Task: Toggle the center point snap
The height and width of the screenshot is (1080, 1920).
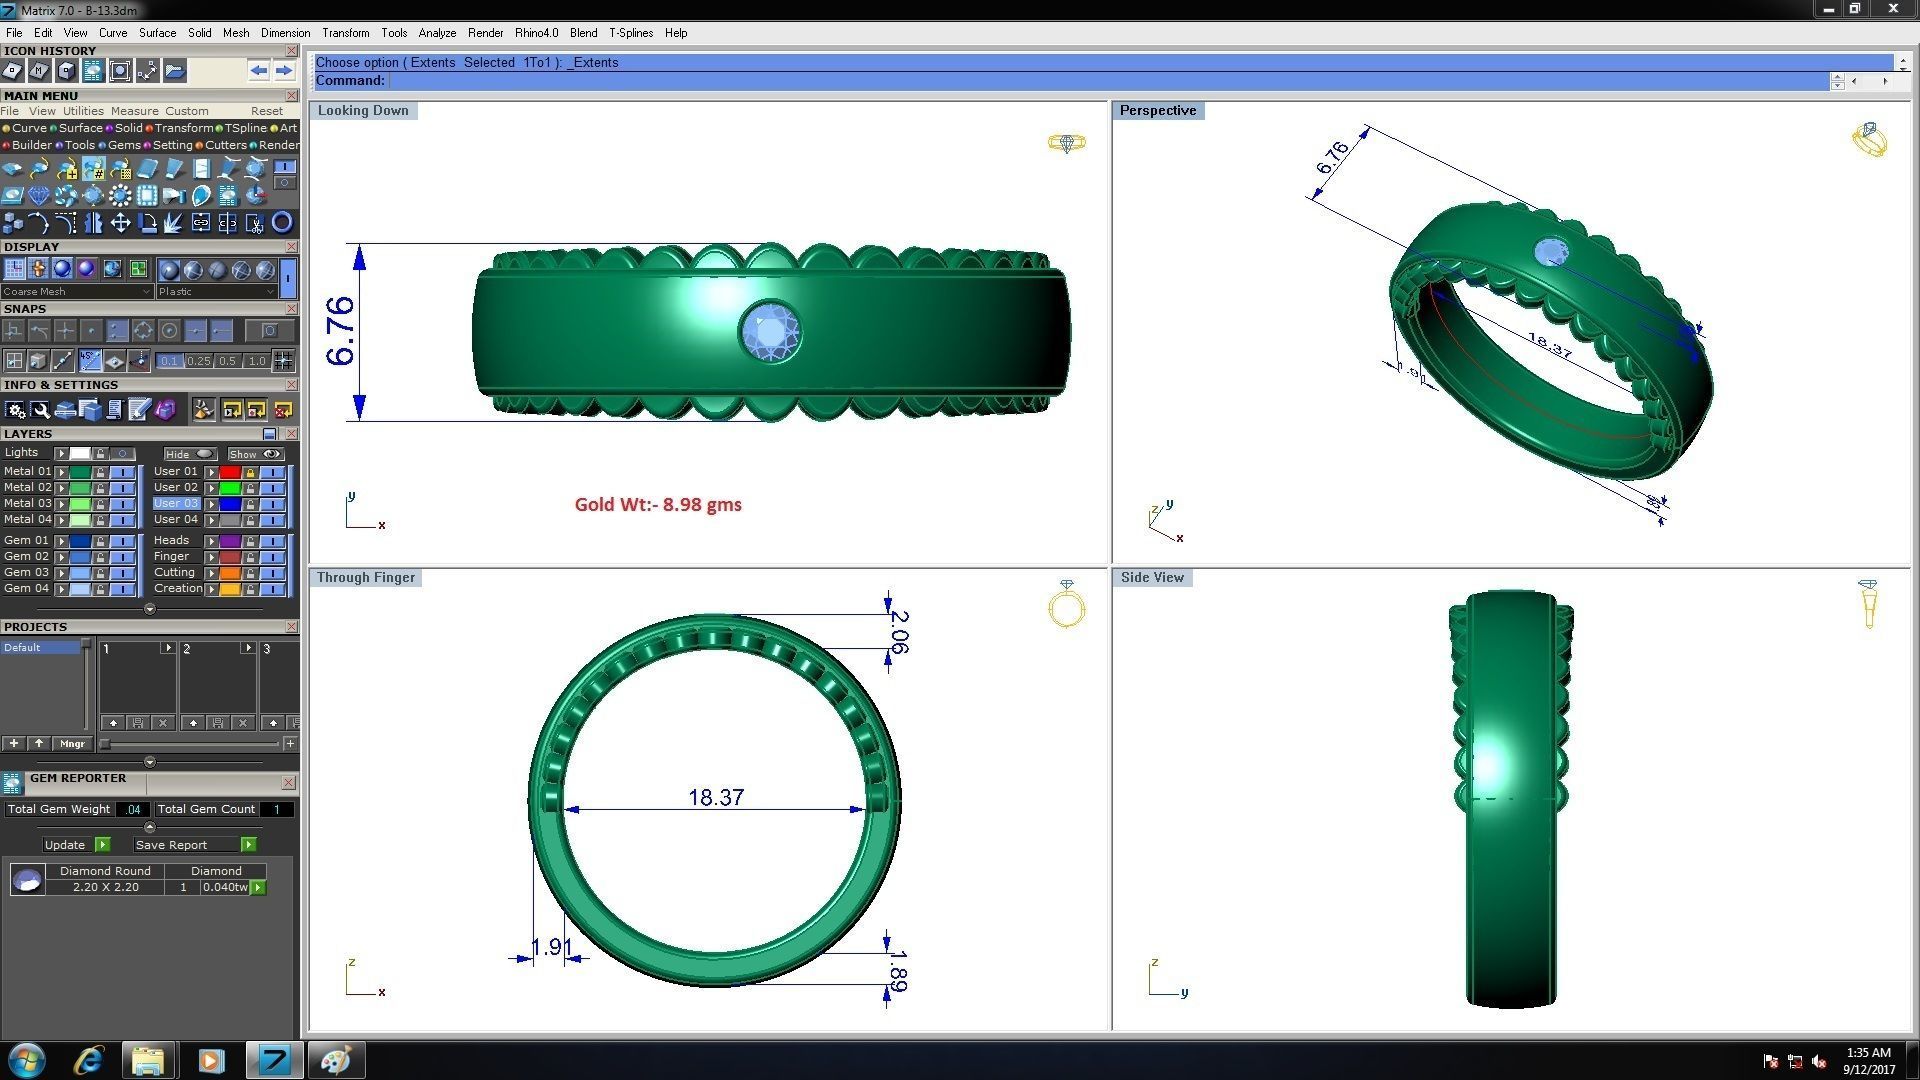Action: click(x=169, y=331)
